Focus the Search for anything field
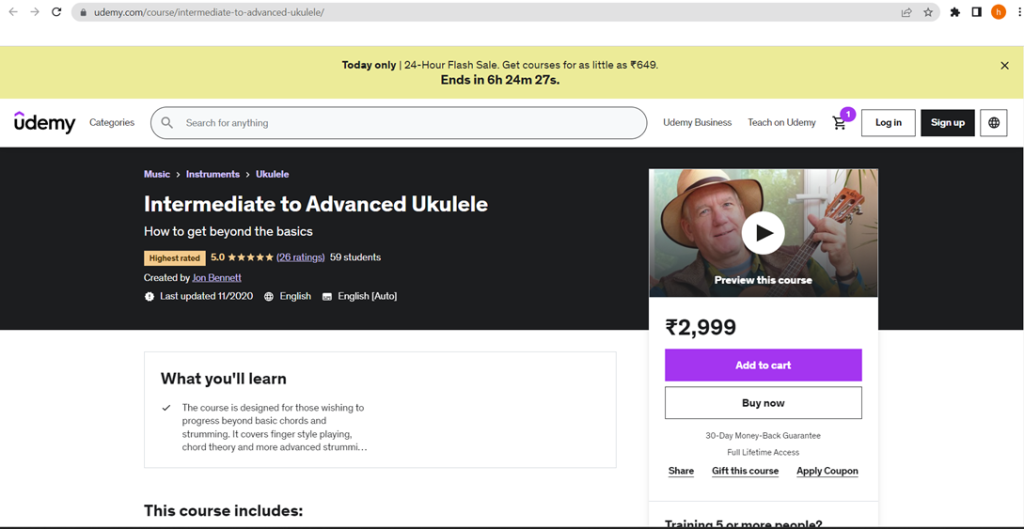Image resolution: width=1024 pixels, height=529 pixels. tap(398, 123)
